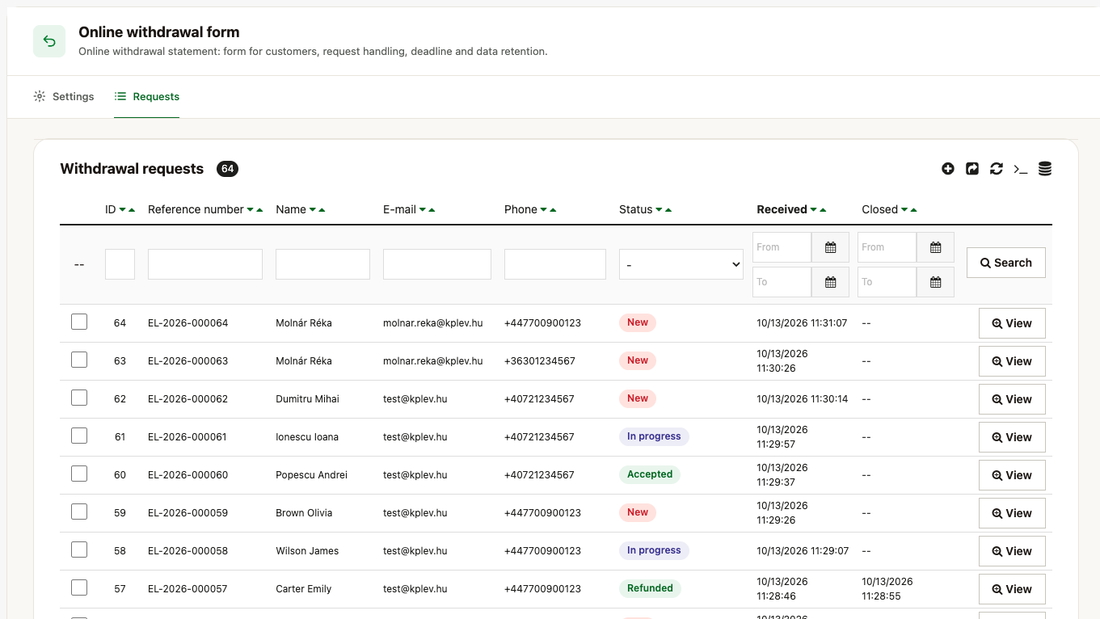This screenshot has height=619, width=1100.
Task: Sort Reference number ascending
Action: [260, 210]
